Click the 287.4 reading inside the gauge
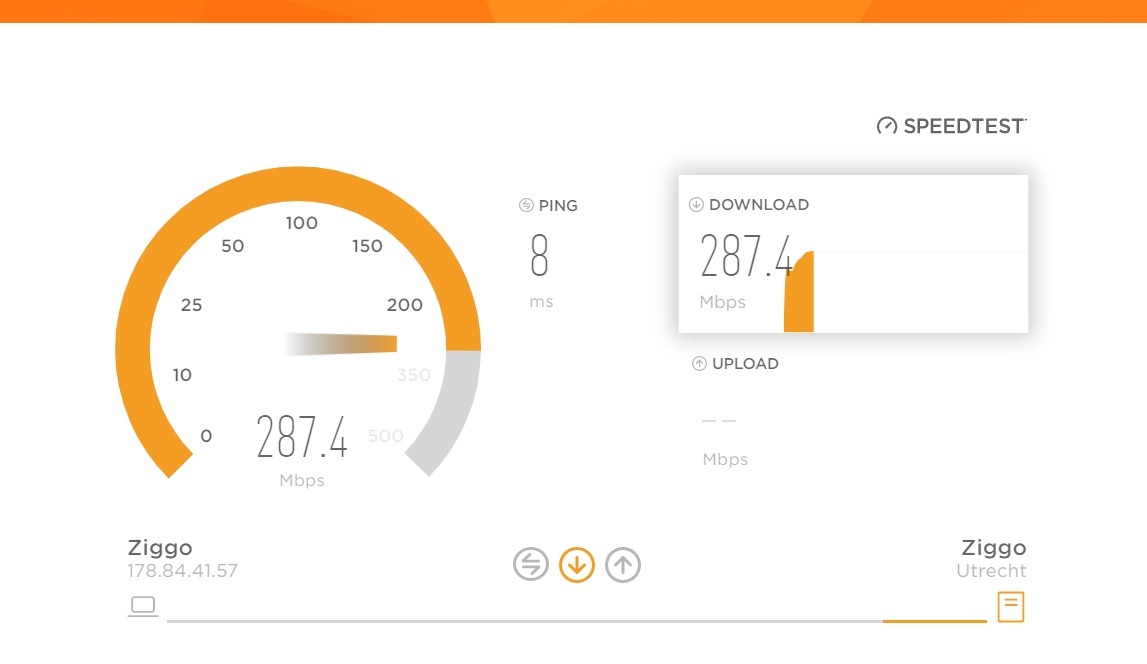This screenshot has width=1147, height=664. [x=302, y=438]
